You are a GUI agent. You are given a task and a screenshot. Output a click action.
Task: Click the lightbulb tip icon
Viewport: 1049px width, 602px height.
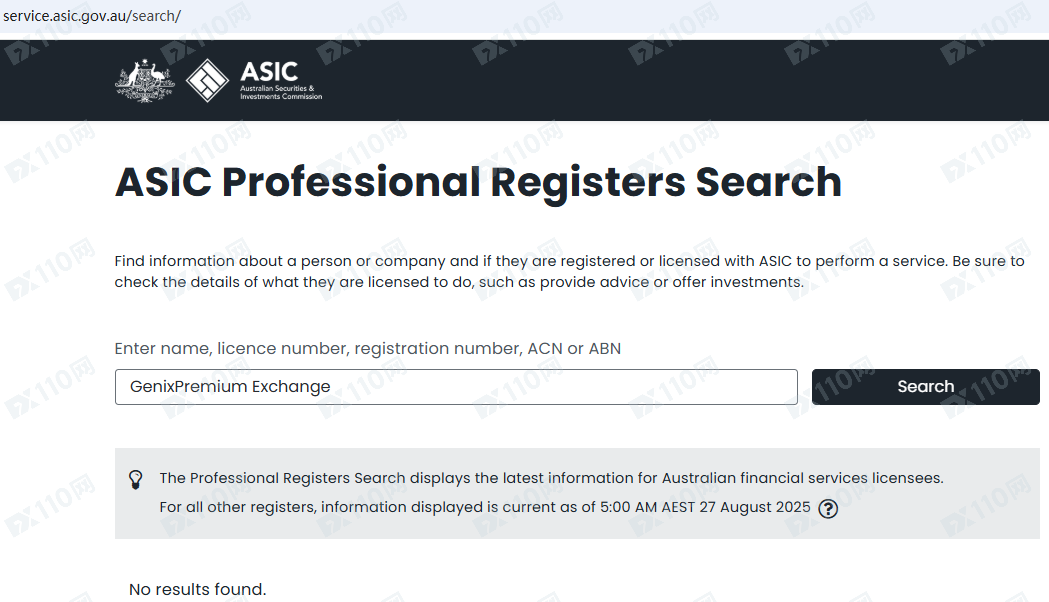(x=137, y=479)
